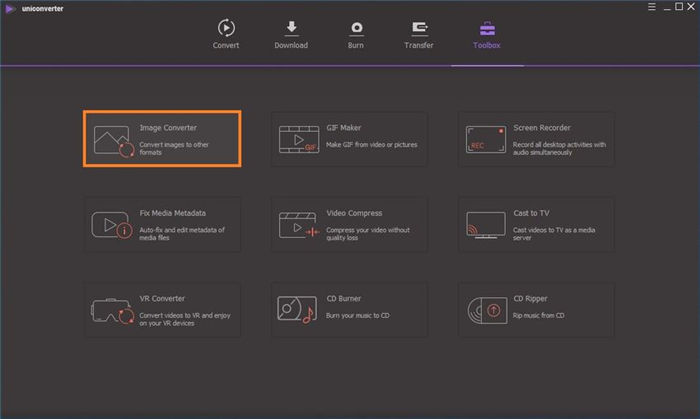Screen dimensions: 700x419
Task: Click the uniconverter logo icon
Action: pos(10,8)
